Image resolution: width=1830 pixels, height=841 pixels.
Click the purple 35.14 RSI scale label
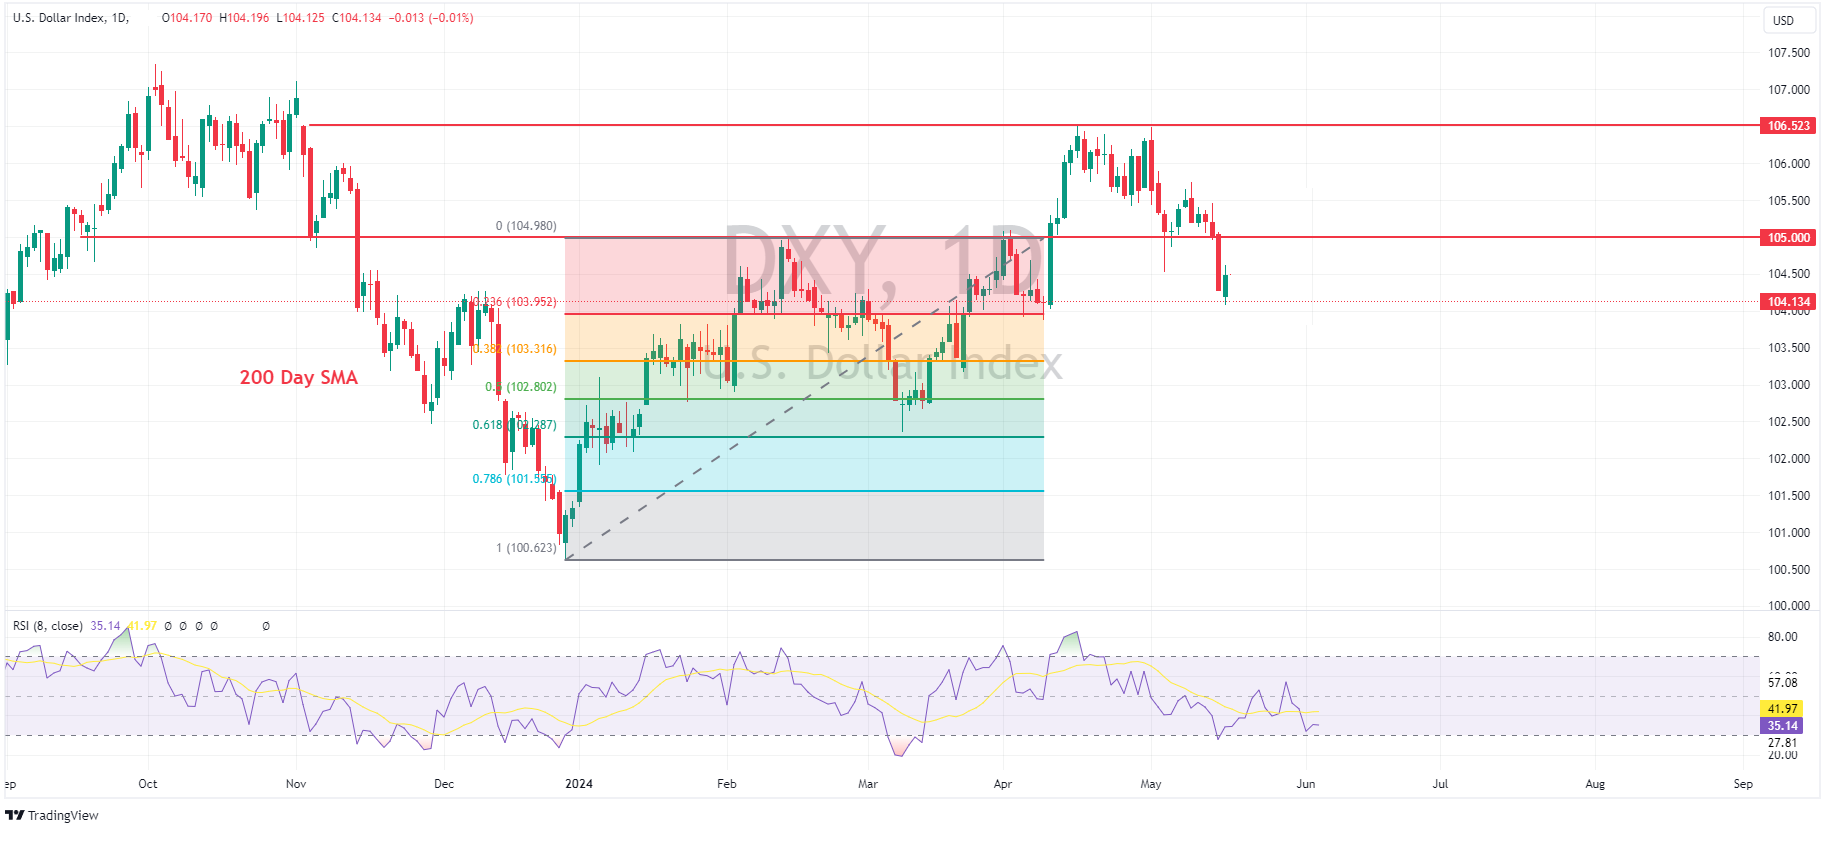click(x=1782, y=726)
